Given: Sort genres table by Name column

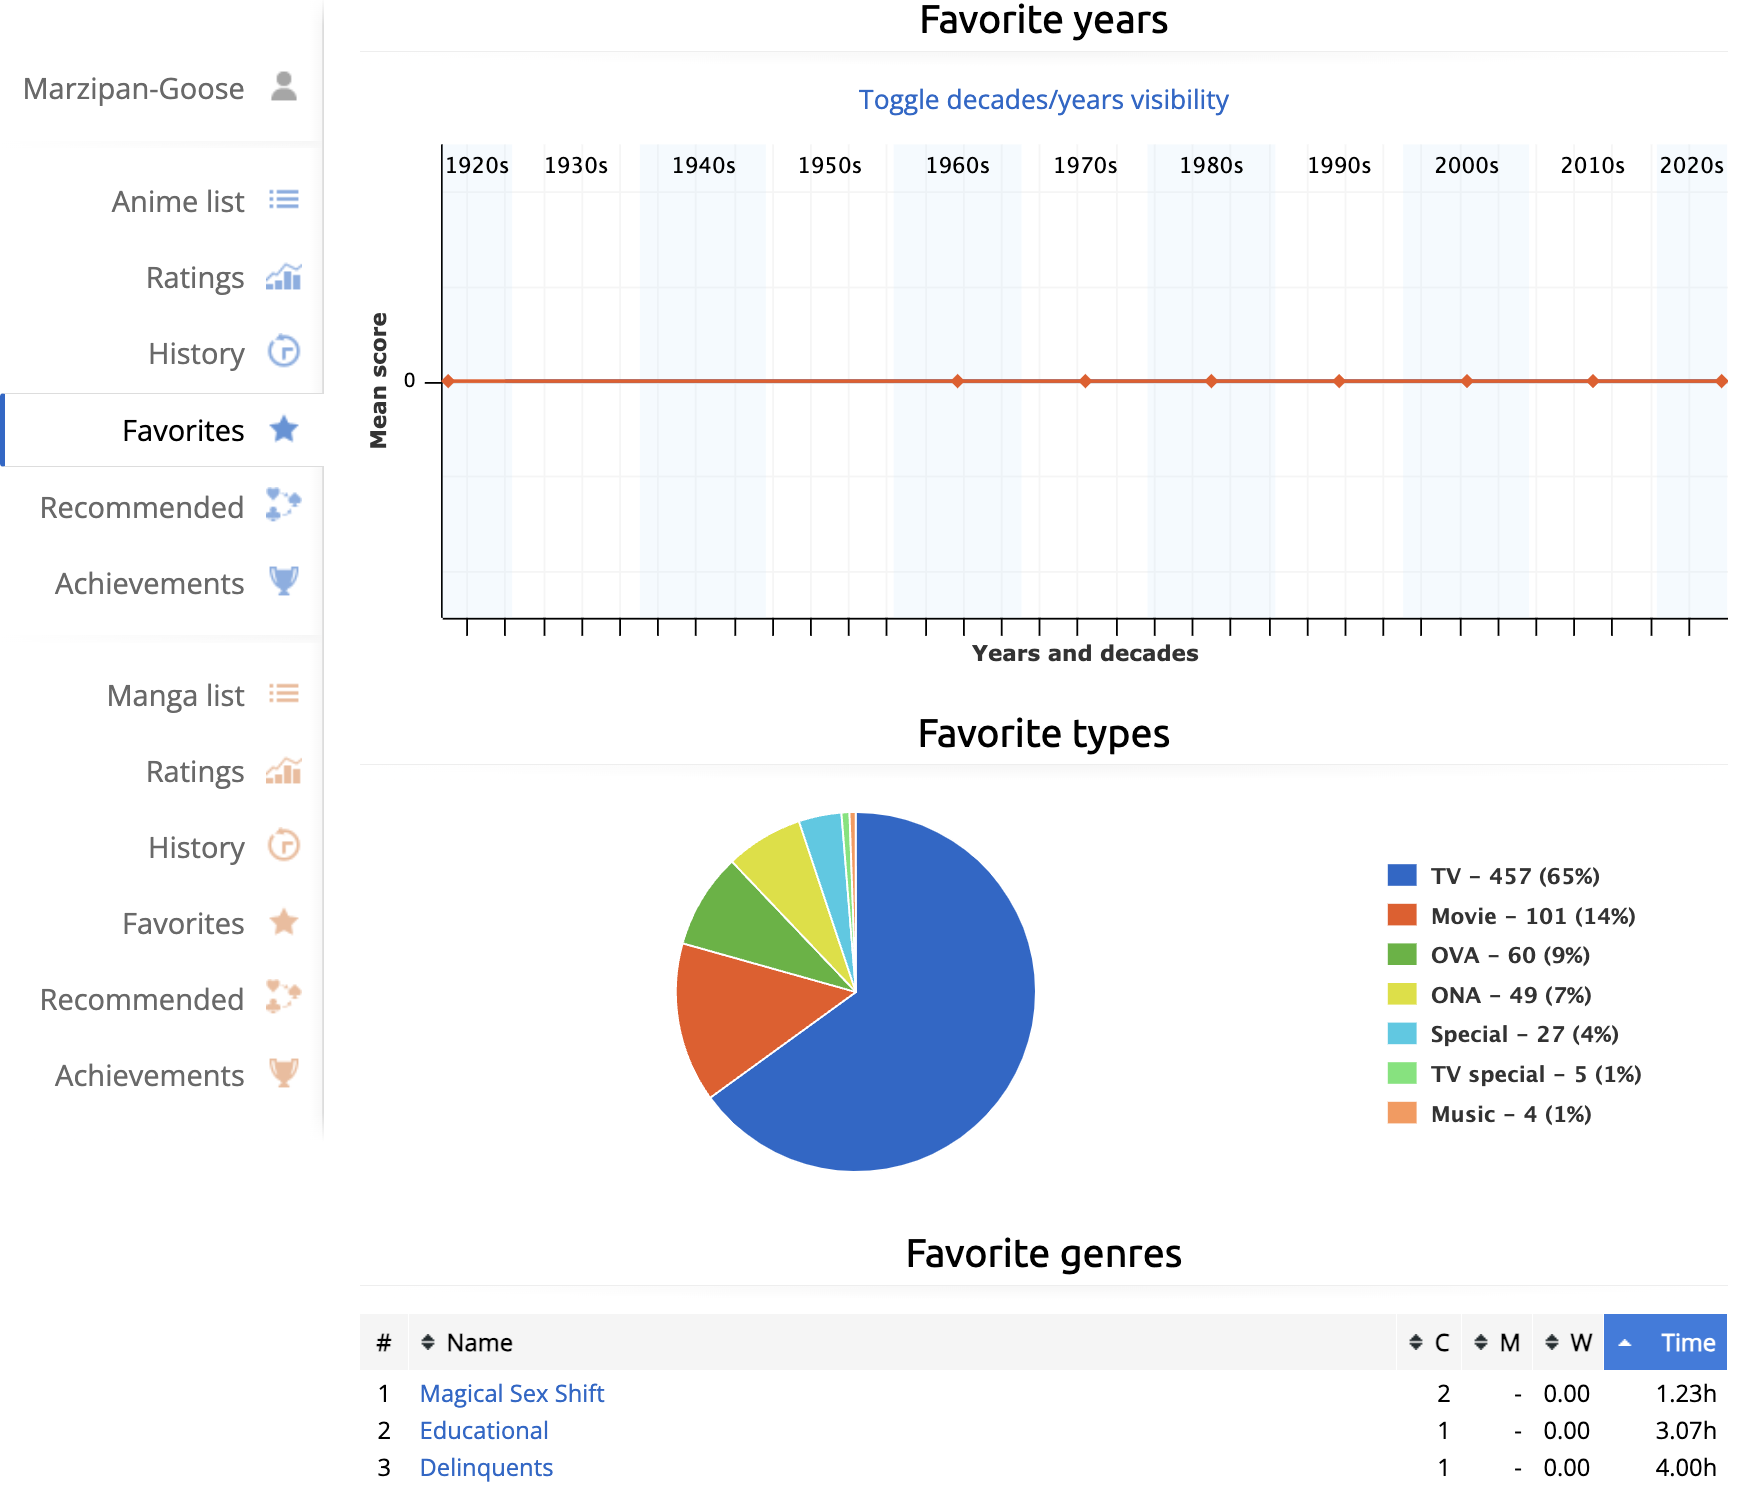Looking at the screenshot, I should [479, 1343].
